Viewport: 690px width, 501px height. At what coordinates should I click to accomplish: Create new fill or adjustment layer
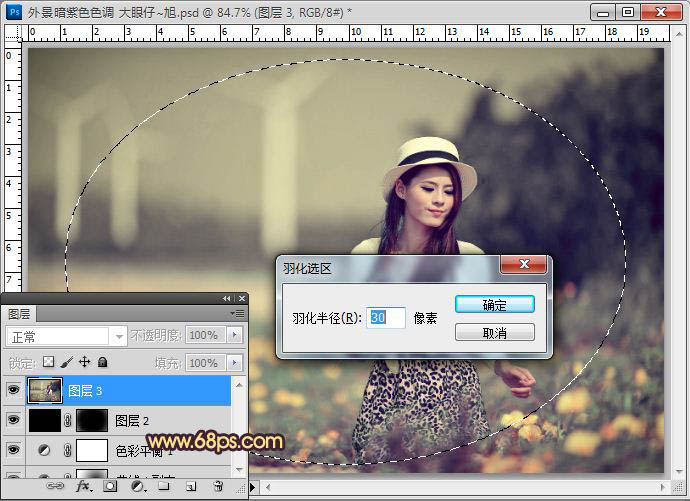coord(137,487)
